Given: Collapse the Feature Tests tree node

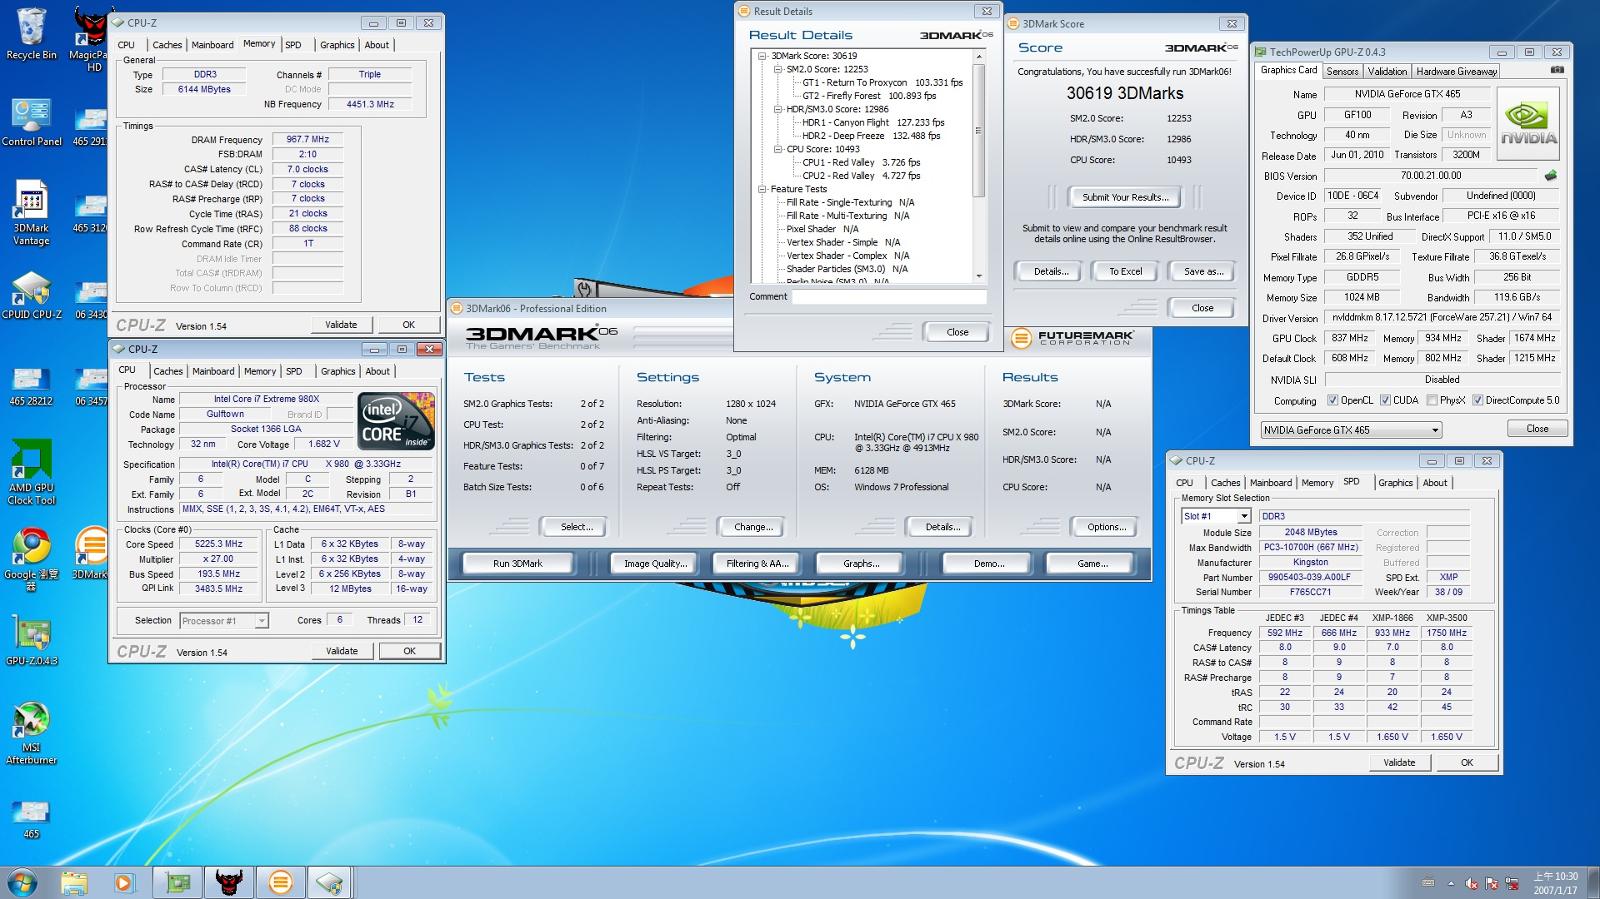Looking at the screenshot, I should point(762,189).
